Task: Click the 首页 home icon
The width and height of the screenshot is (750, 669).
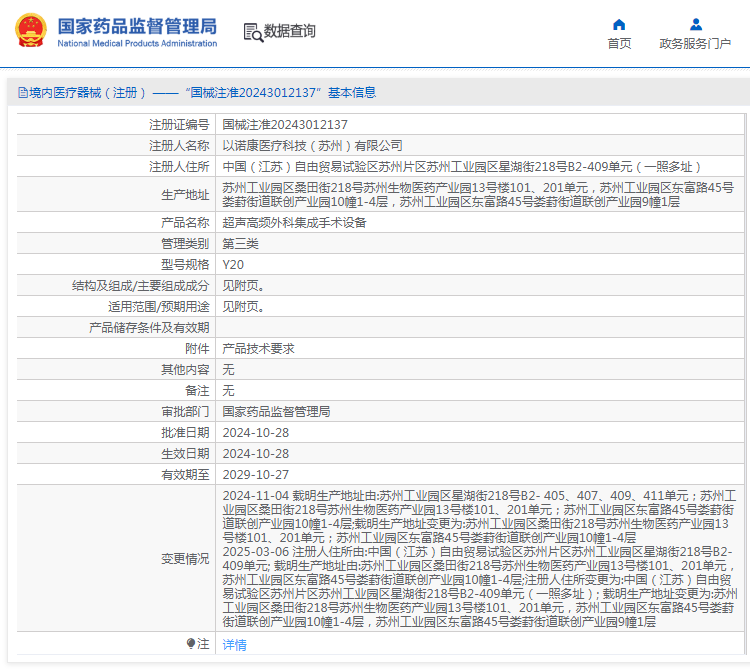Action: (x=619, y=24)
